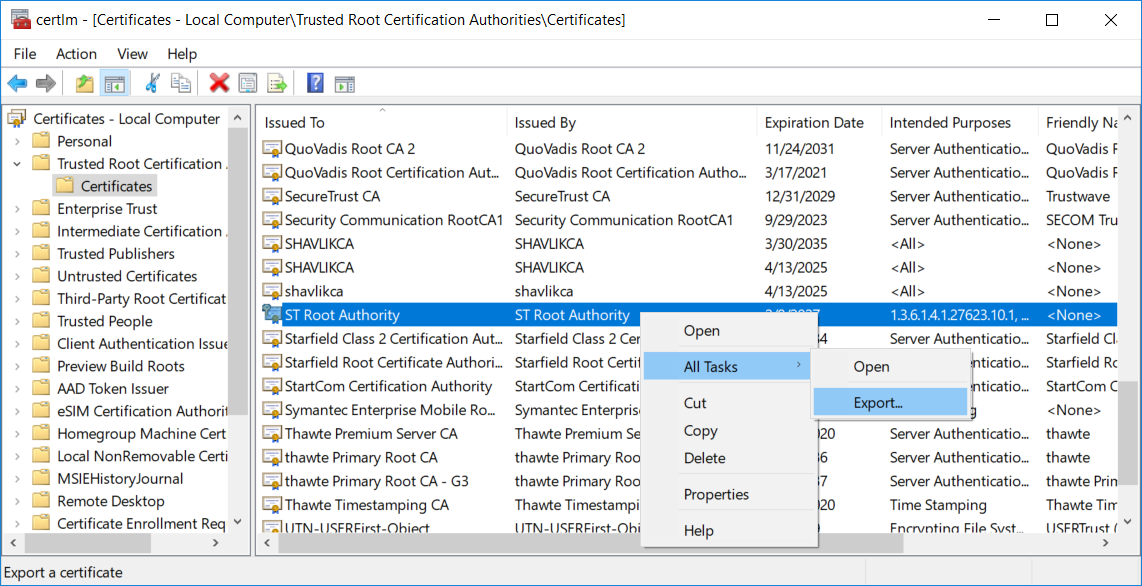Collapse the Trusted Root Certification Authorities node
Viewport: 1142px width, 586px height.
[17, 164]
